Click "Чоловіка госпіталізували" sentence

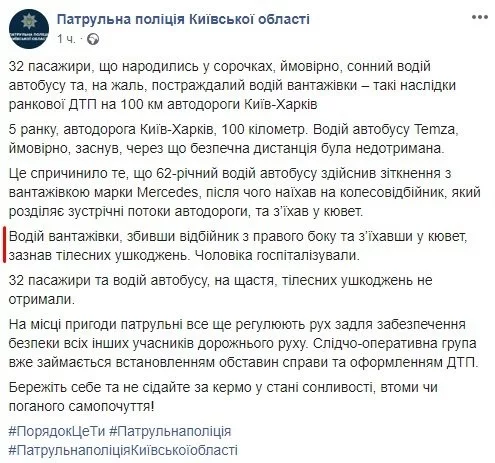[277, 256]
